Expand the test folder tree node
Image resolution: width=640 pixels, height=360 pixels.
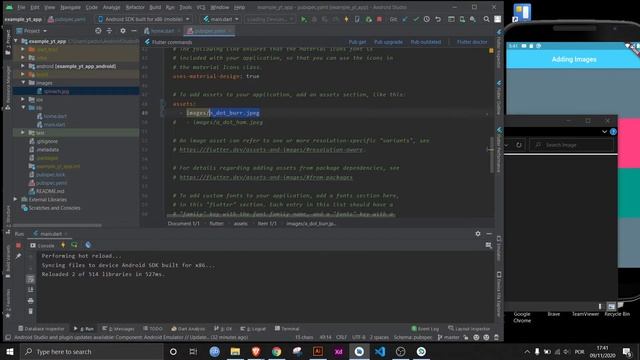23,132
